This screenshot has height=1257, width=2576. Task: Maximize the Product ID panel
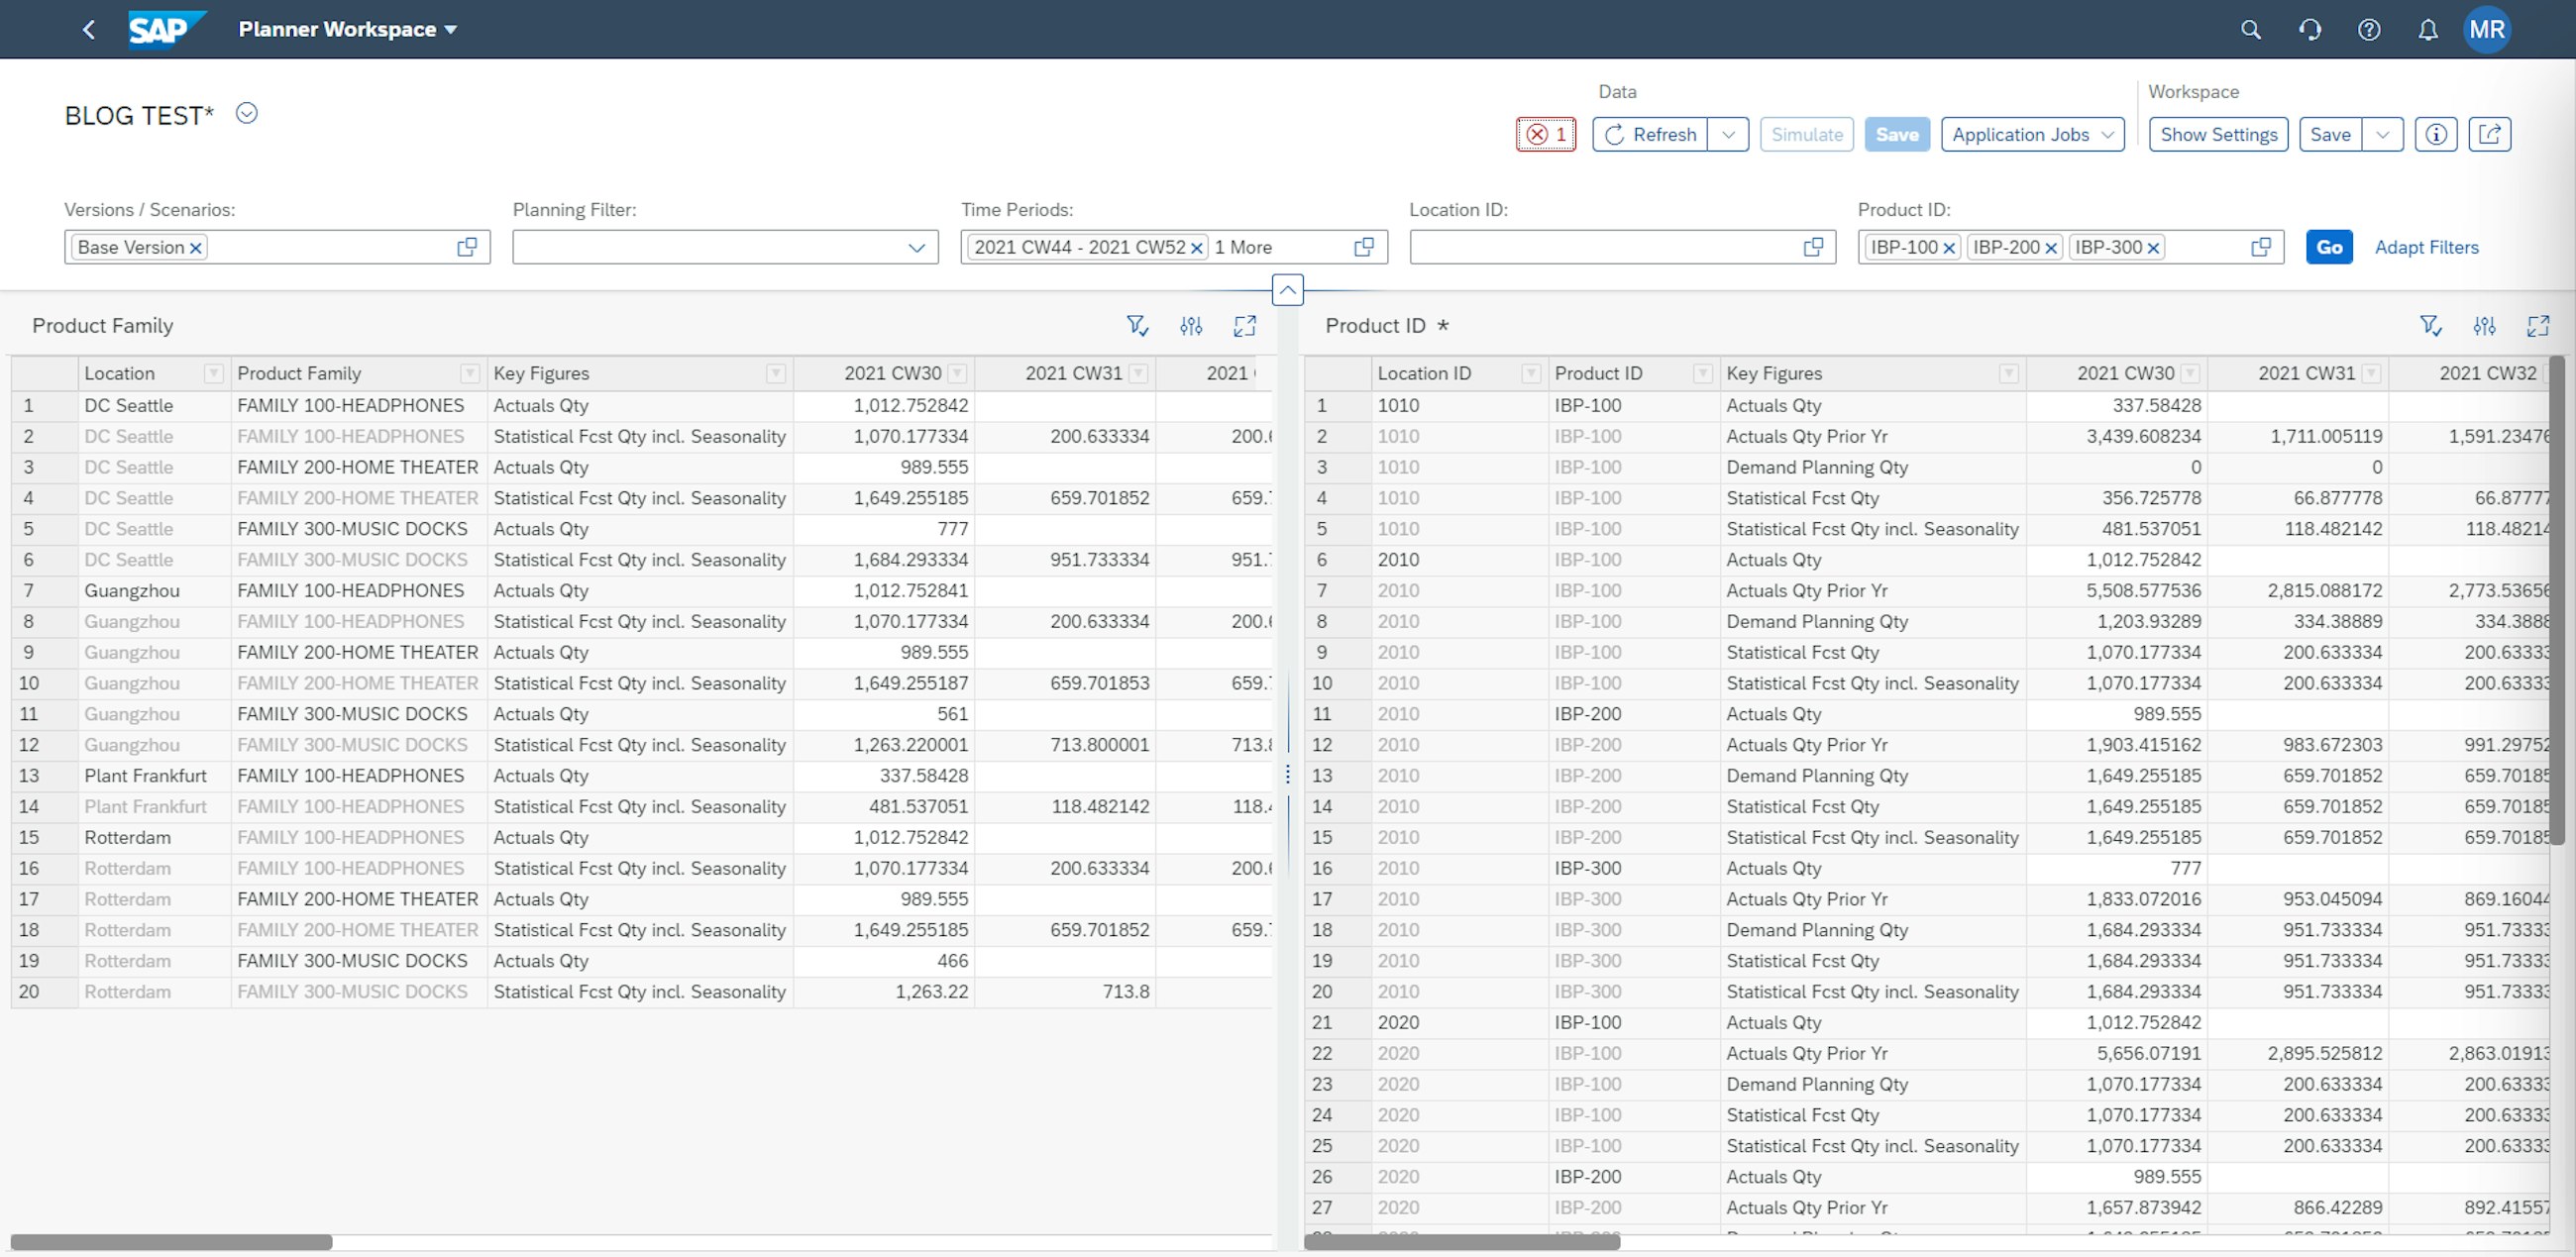point(2538,326)
